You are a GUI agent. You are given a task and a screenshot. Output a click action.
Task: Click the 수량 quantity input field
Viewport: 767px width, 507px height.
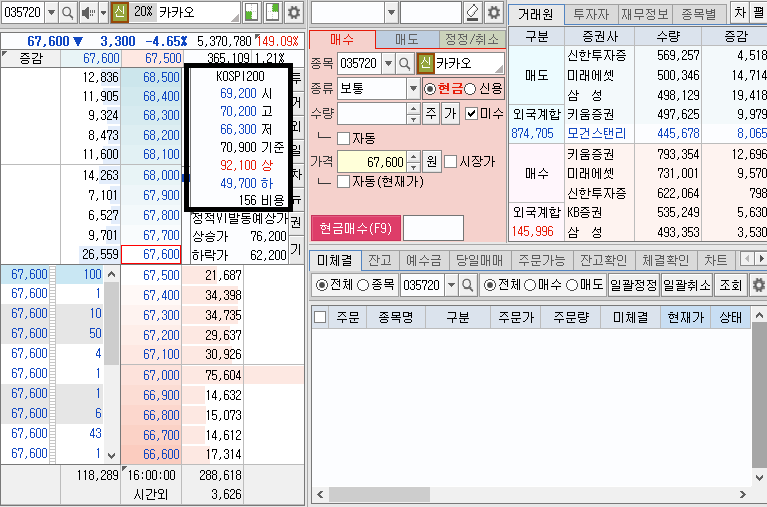point(372,114)
